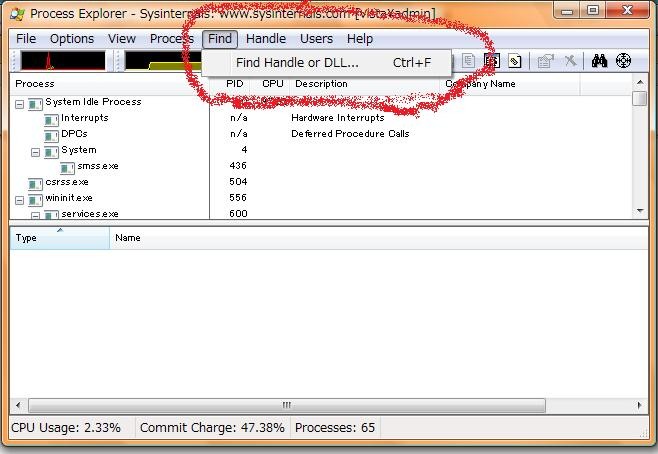The height and width of the screenshot is (454, 658).
Task: Click the Processes: 65 status entry
Action: [x=335, y=428]
